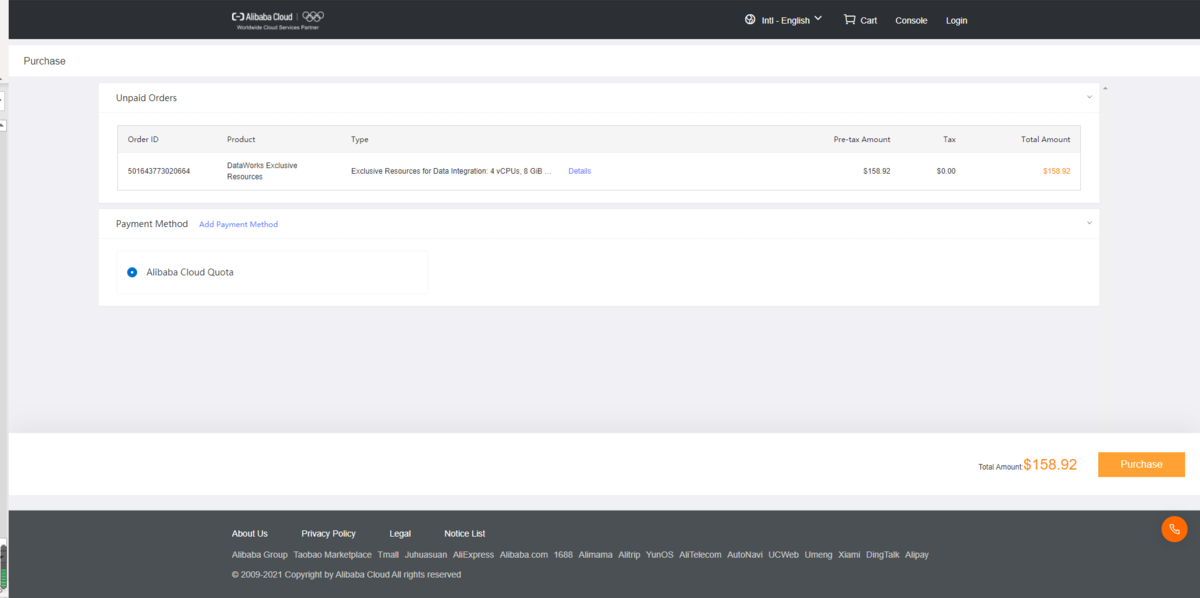Screen dimensions: 1200x598
Task: Click order ID 501643773020664
Action: click(x=159, y=171)
